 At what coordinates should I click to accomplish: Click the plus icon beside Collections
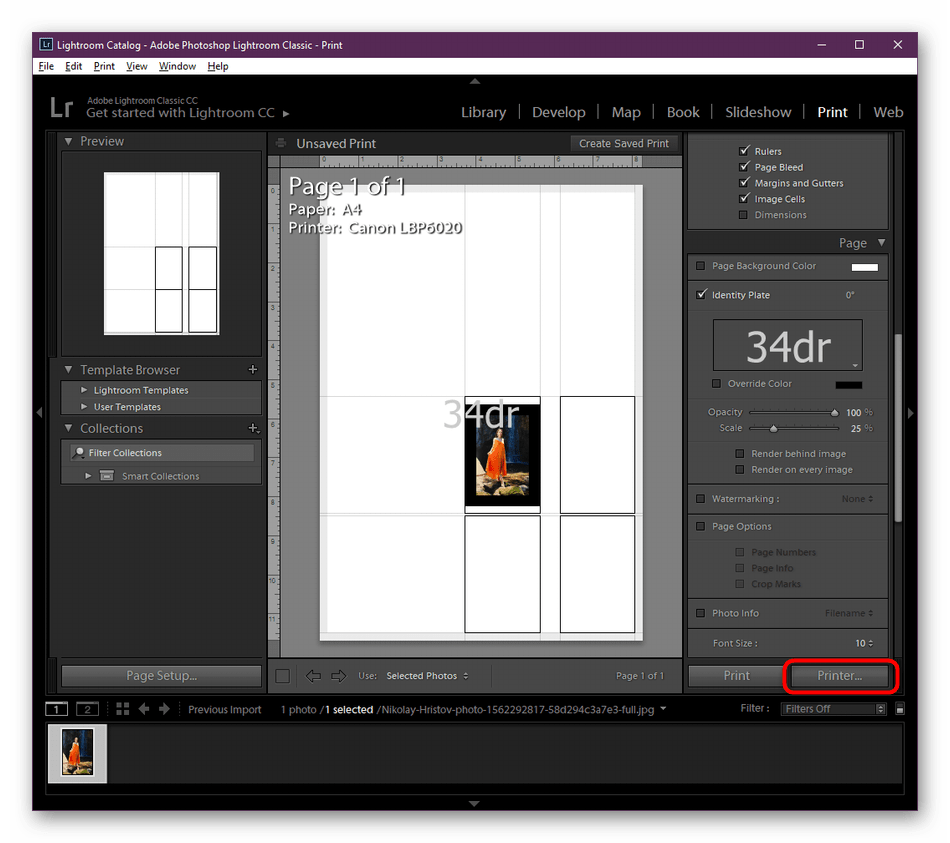click(253, 428)
